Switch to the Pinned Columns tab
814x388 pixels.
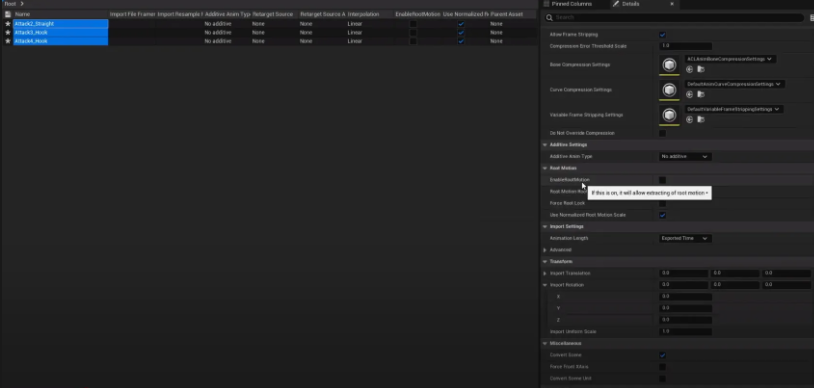click(571, 4)
